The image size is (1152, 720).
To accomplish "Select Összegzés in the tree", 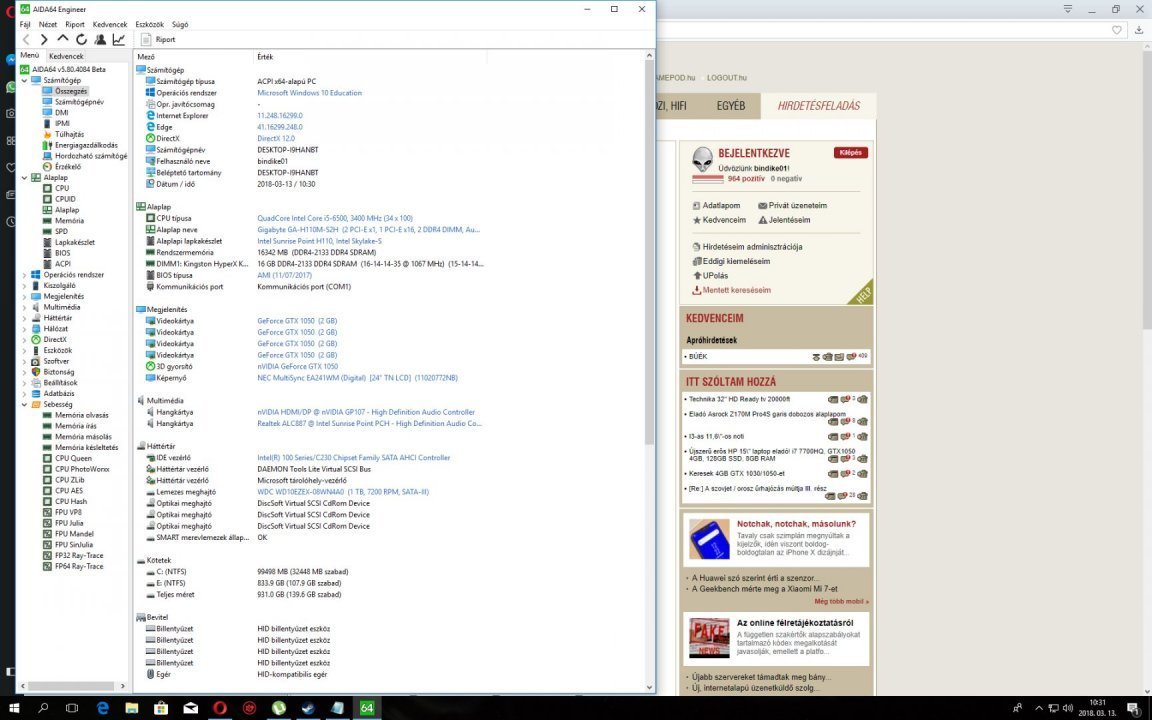I will [71, 91].
